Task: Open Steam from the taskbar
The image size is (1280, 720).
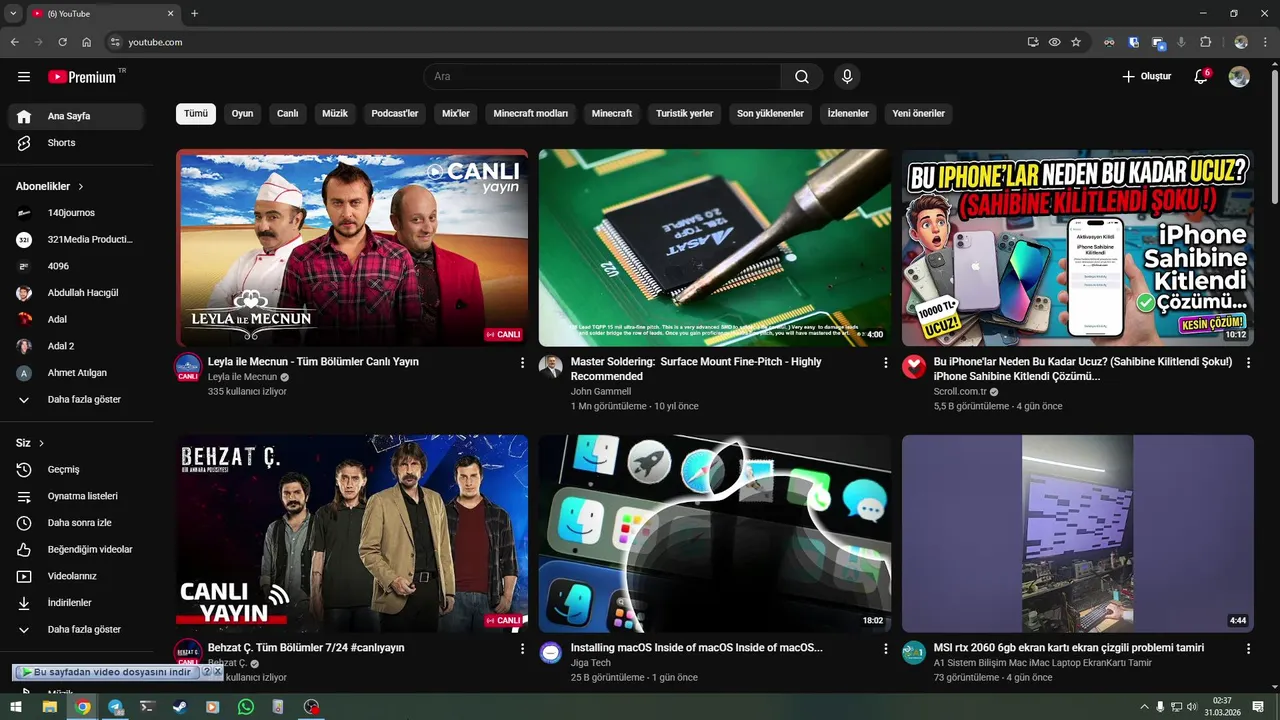Action: [179, 707]
